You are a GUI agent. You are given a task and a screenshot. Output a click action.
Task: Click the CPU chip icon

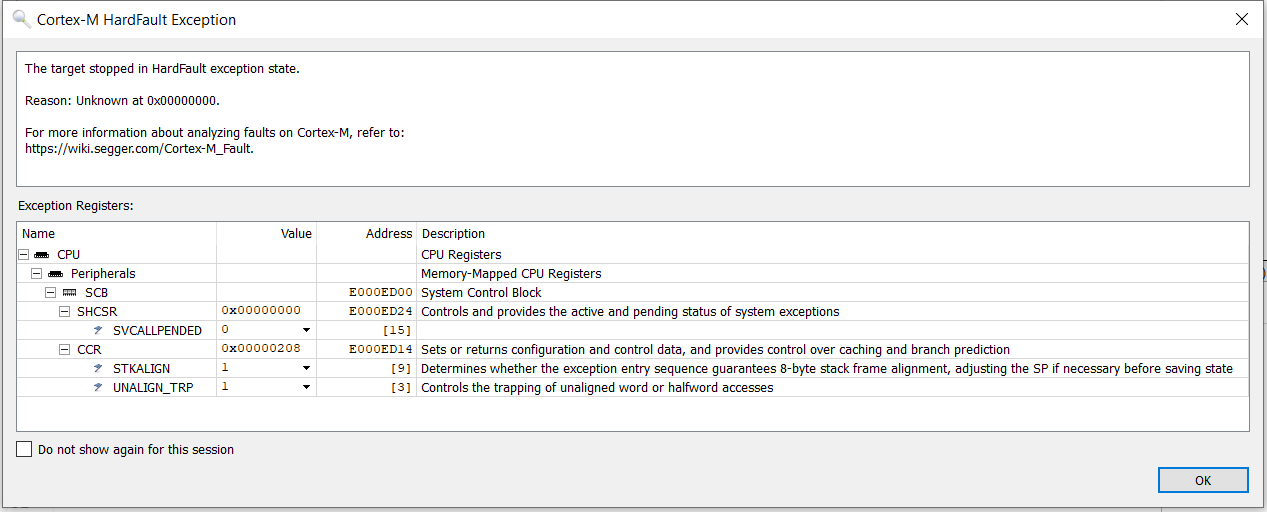coord(42,255)
